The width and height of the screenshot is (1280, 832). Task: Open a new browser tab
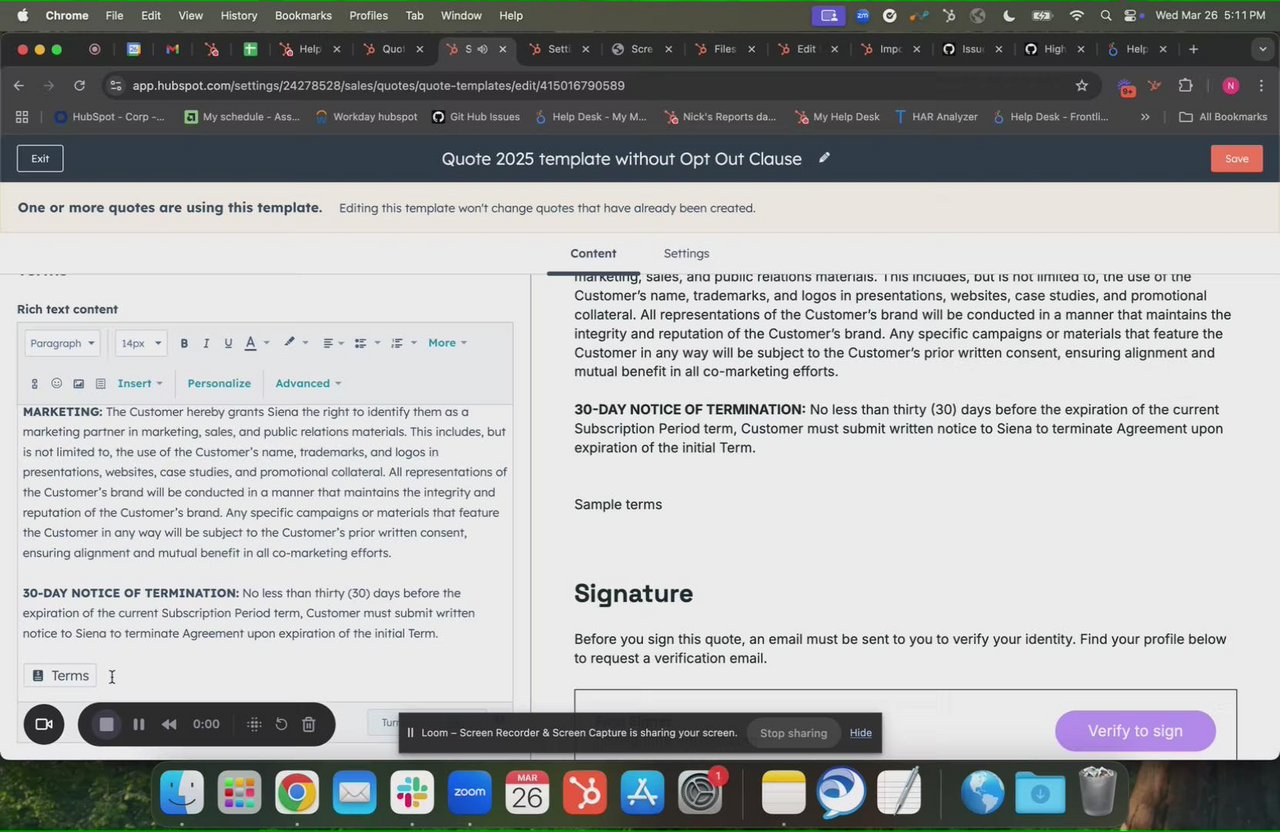[1193, 49]
